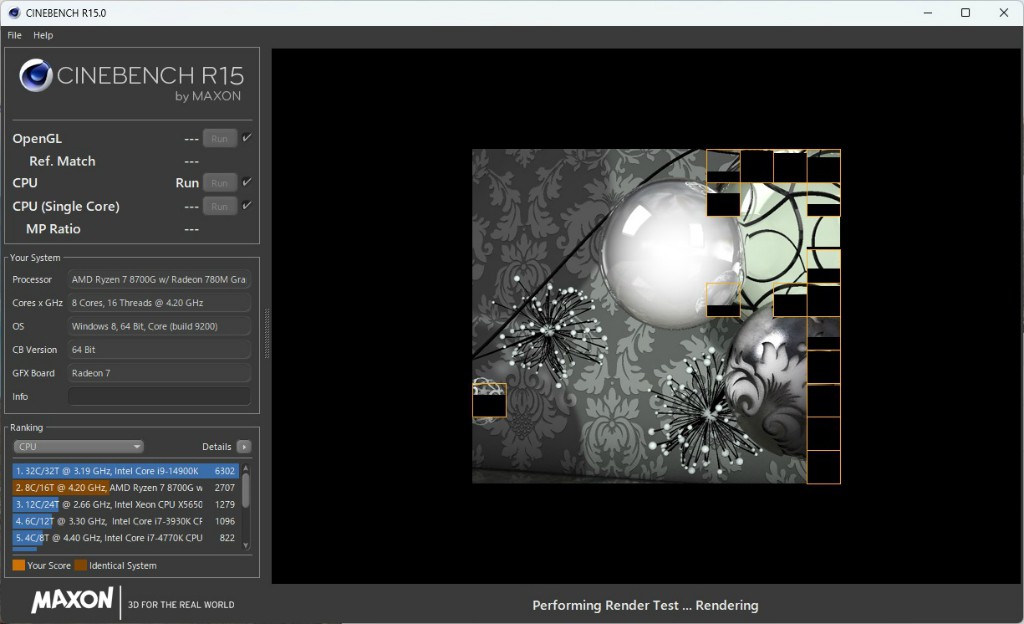This screenshot has width=1024, height=624.
Task: Uncheck the CPU (Single Core) checkbox
Action: tap(247, 205)
